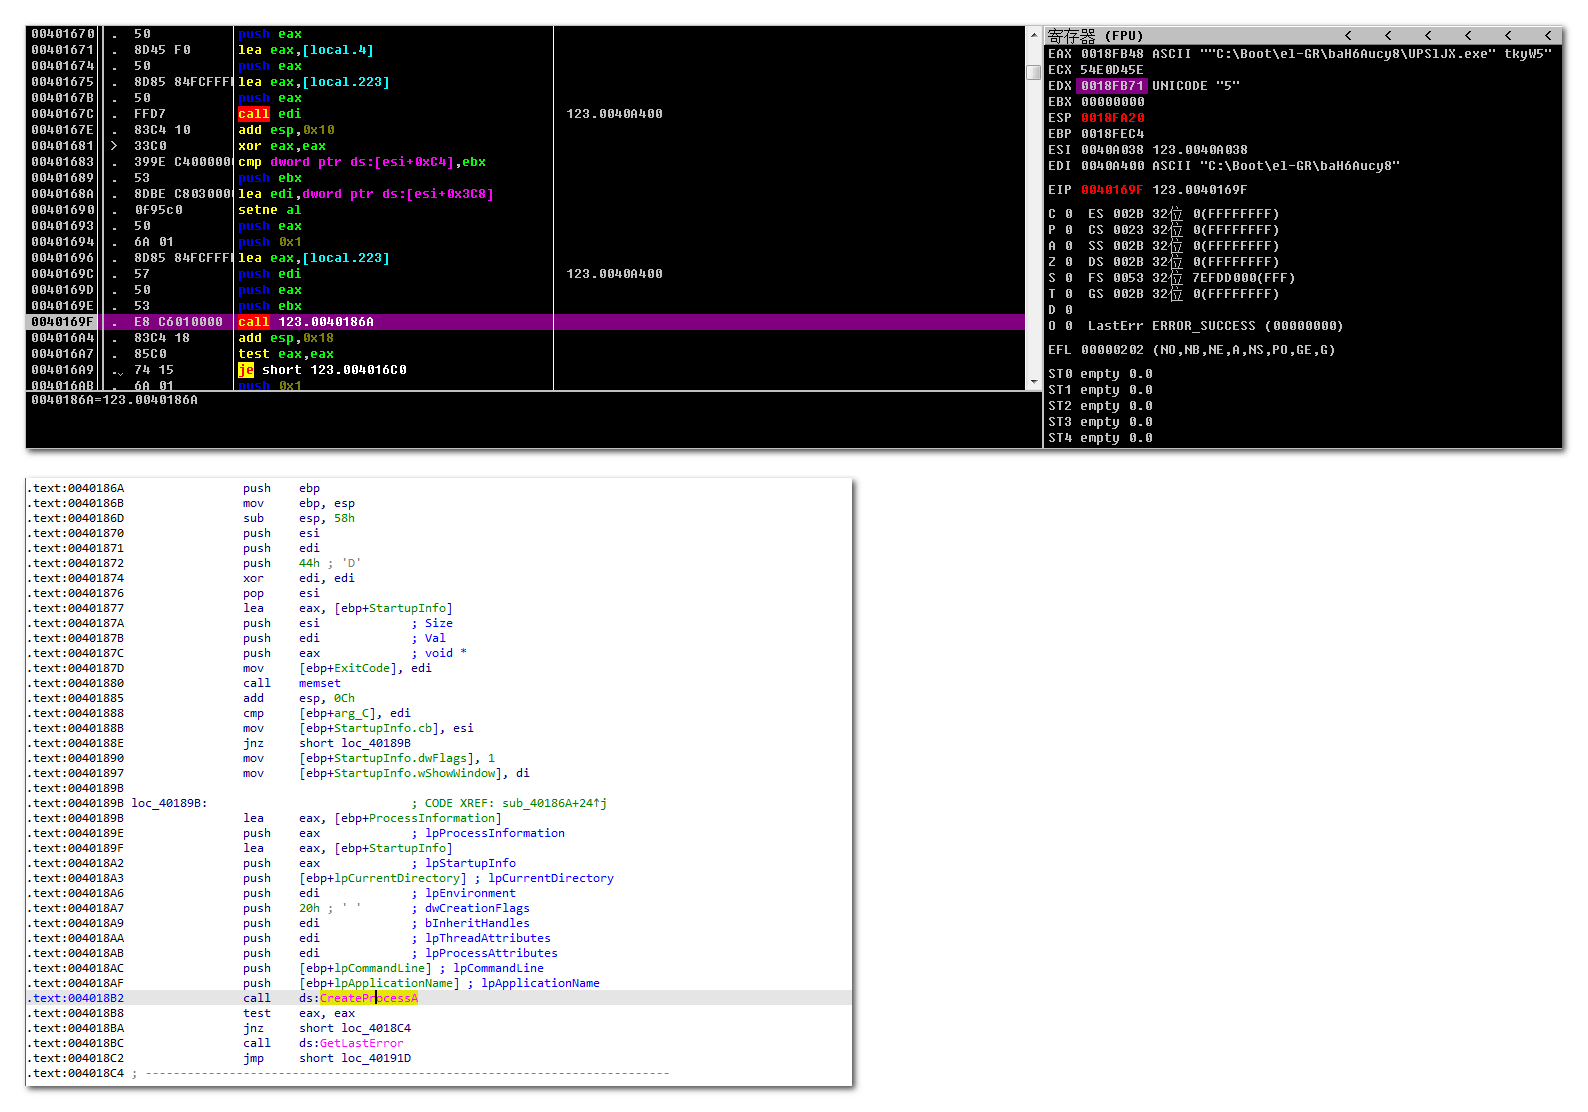Viewport: 1588px width, 1112px height.
Task: Click the disassembly scrollbar down arrow
Action: (x=1034, y=381)
